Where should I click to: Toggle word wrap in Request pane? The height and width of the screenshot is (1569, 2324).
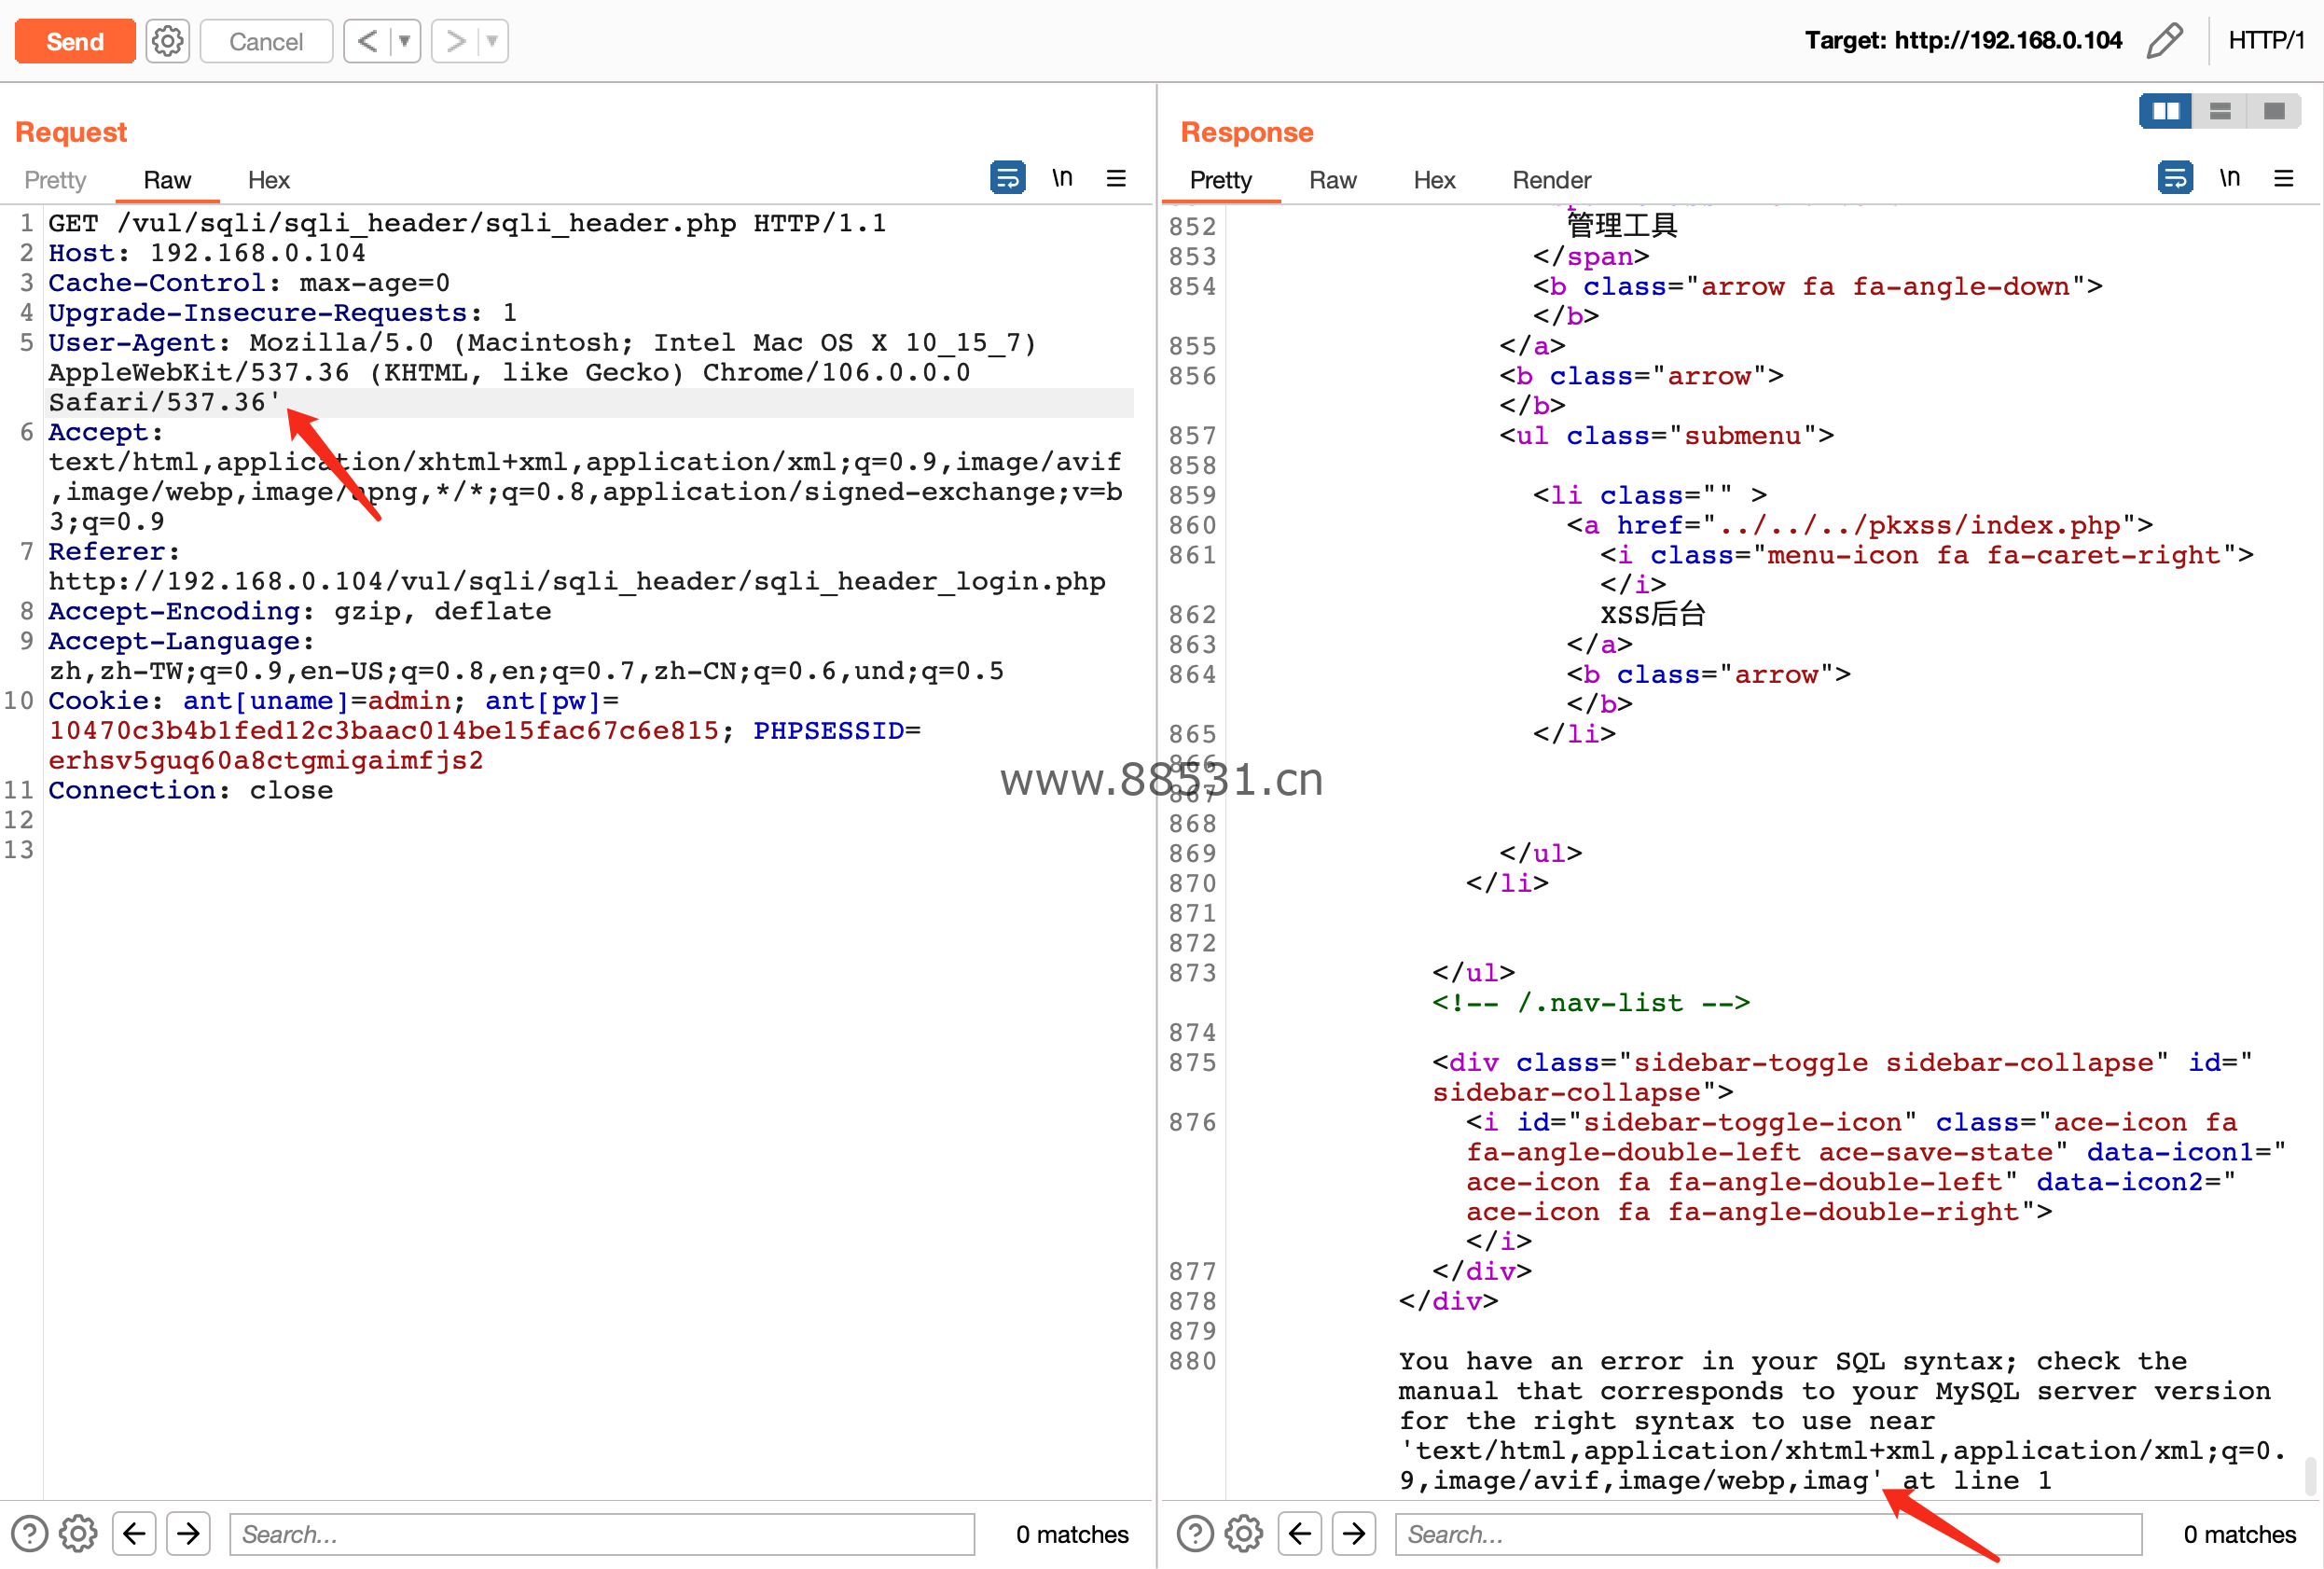click(x=1007, y=178)
